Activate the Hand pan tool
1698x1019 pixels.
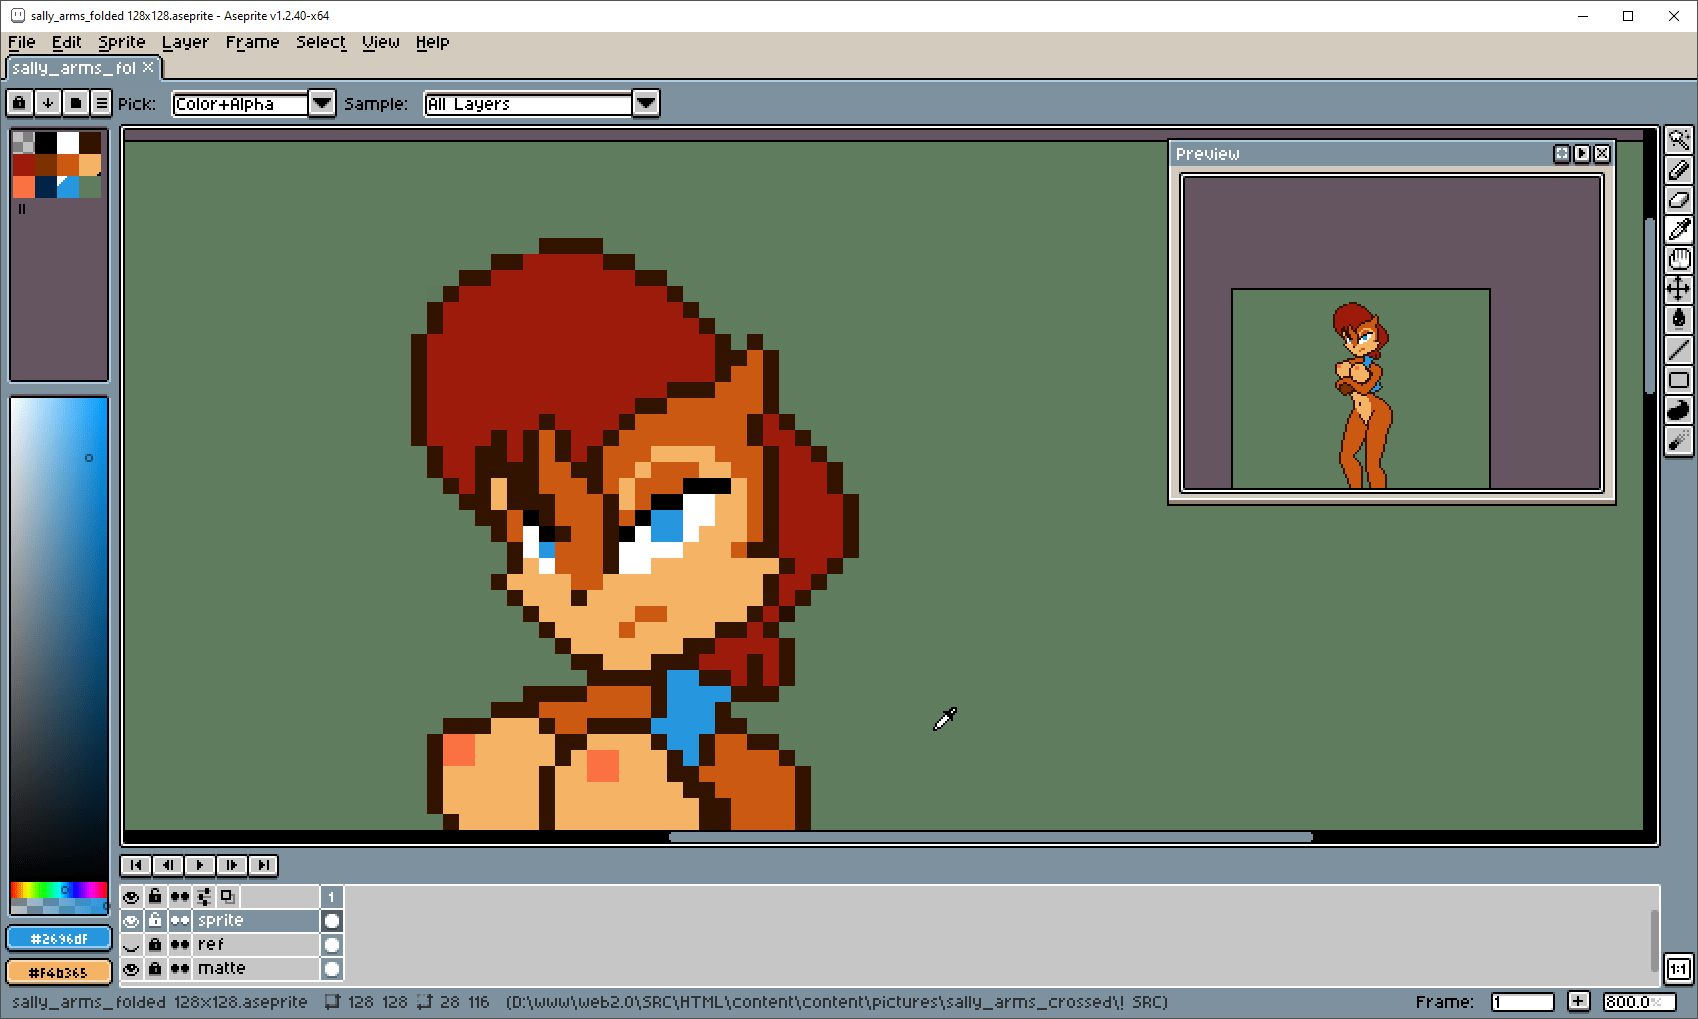pos(1678,260)
